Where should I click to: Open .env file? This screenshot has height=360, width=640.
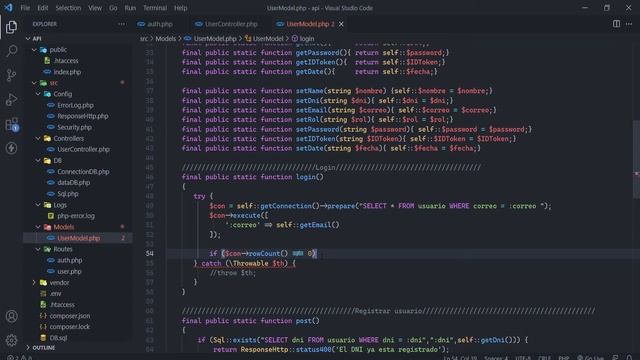tap(56, 293)
